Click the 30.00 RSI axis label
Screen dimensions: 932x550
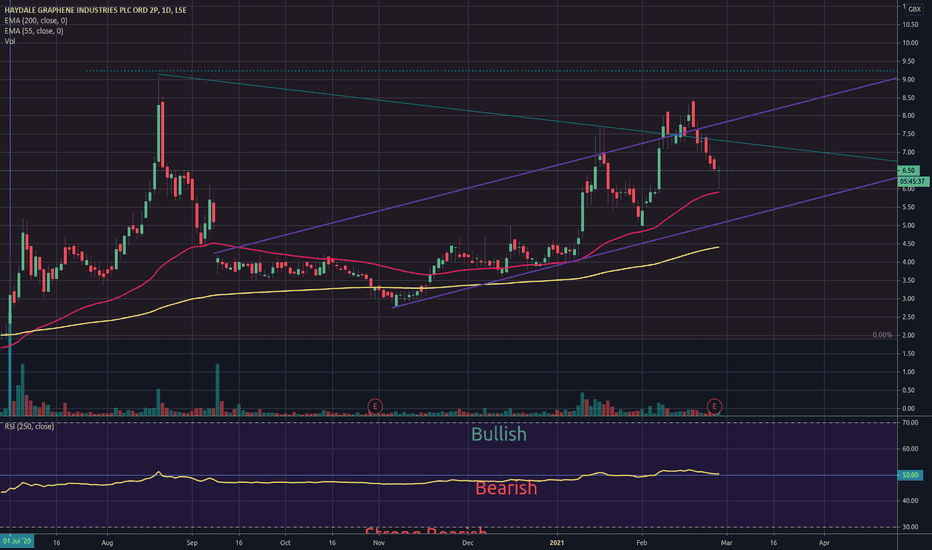910,527
